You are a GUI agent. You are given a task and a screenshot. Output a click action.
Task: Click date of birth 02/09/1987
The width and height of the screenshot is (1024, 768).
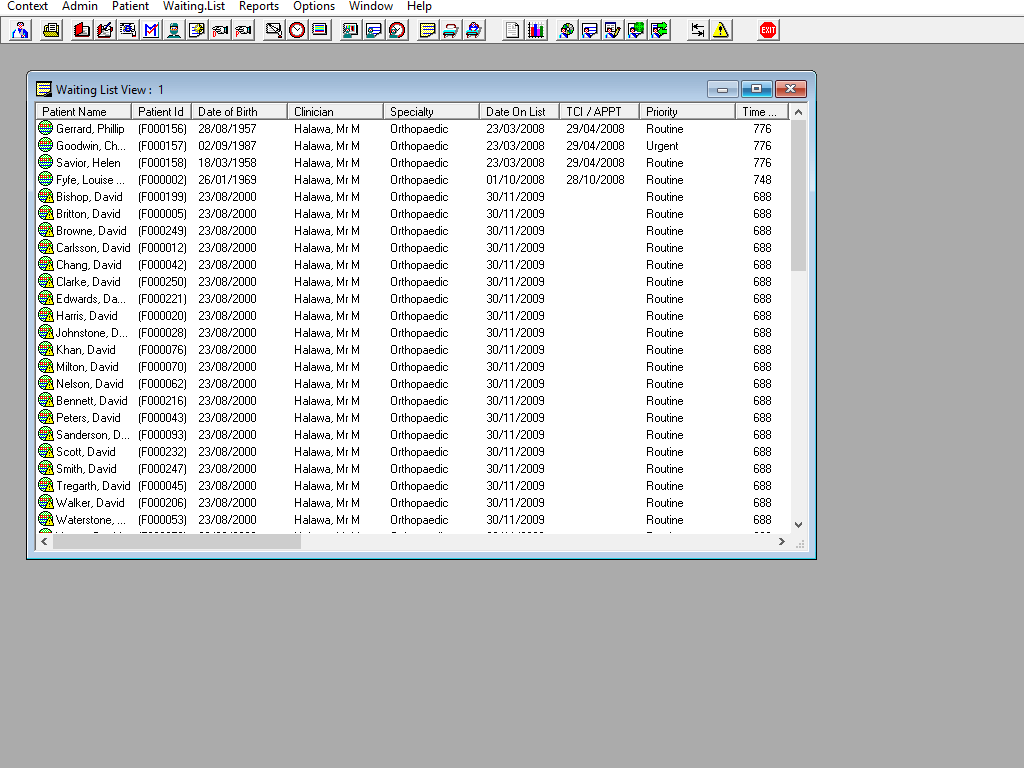coord(227,146)
